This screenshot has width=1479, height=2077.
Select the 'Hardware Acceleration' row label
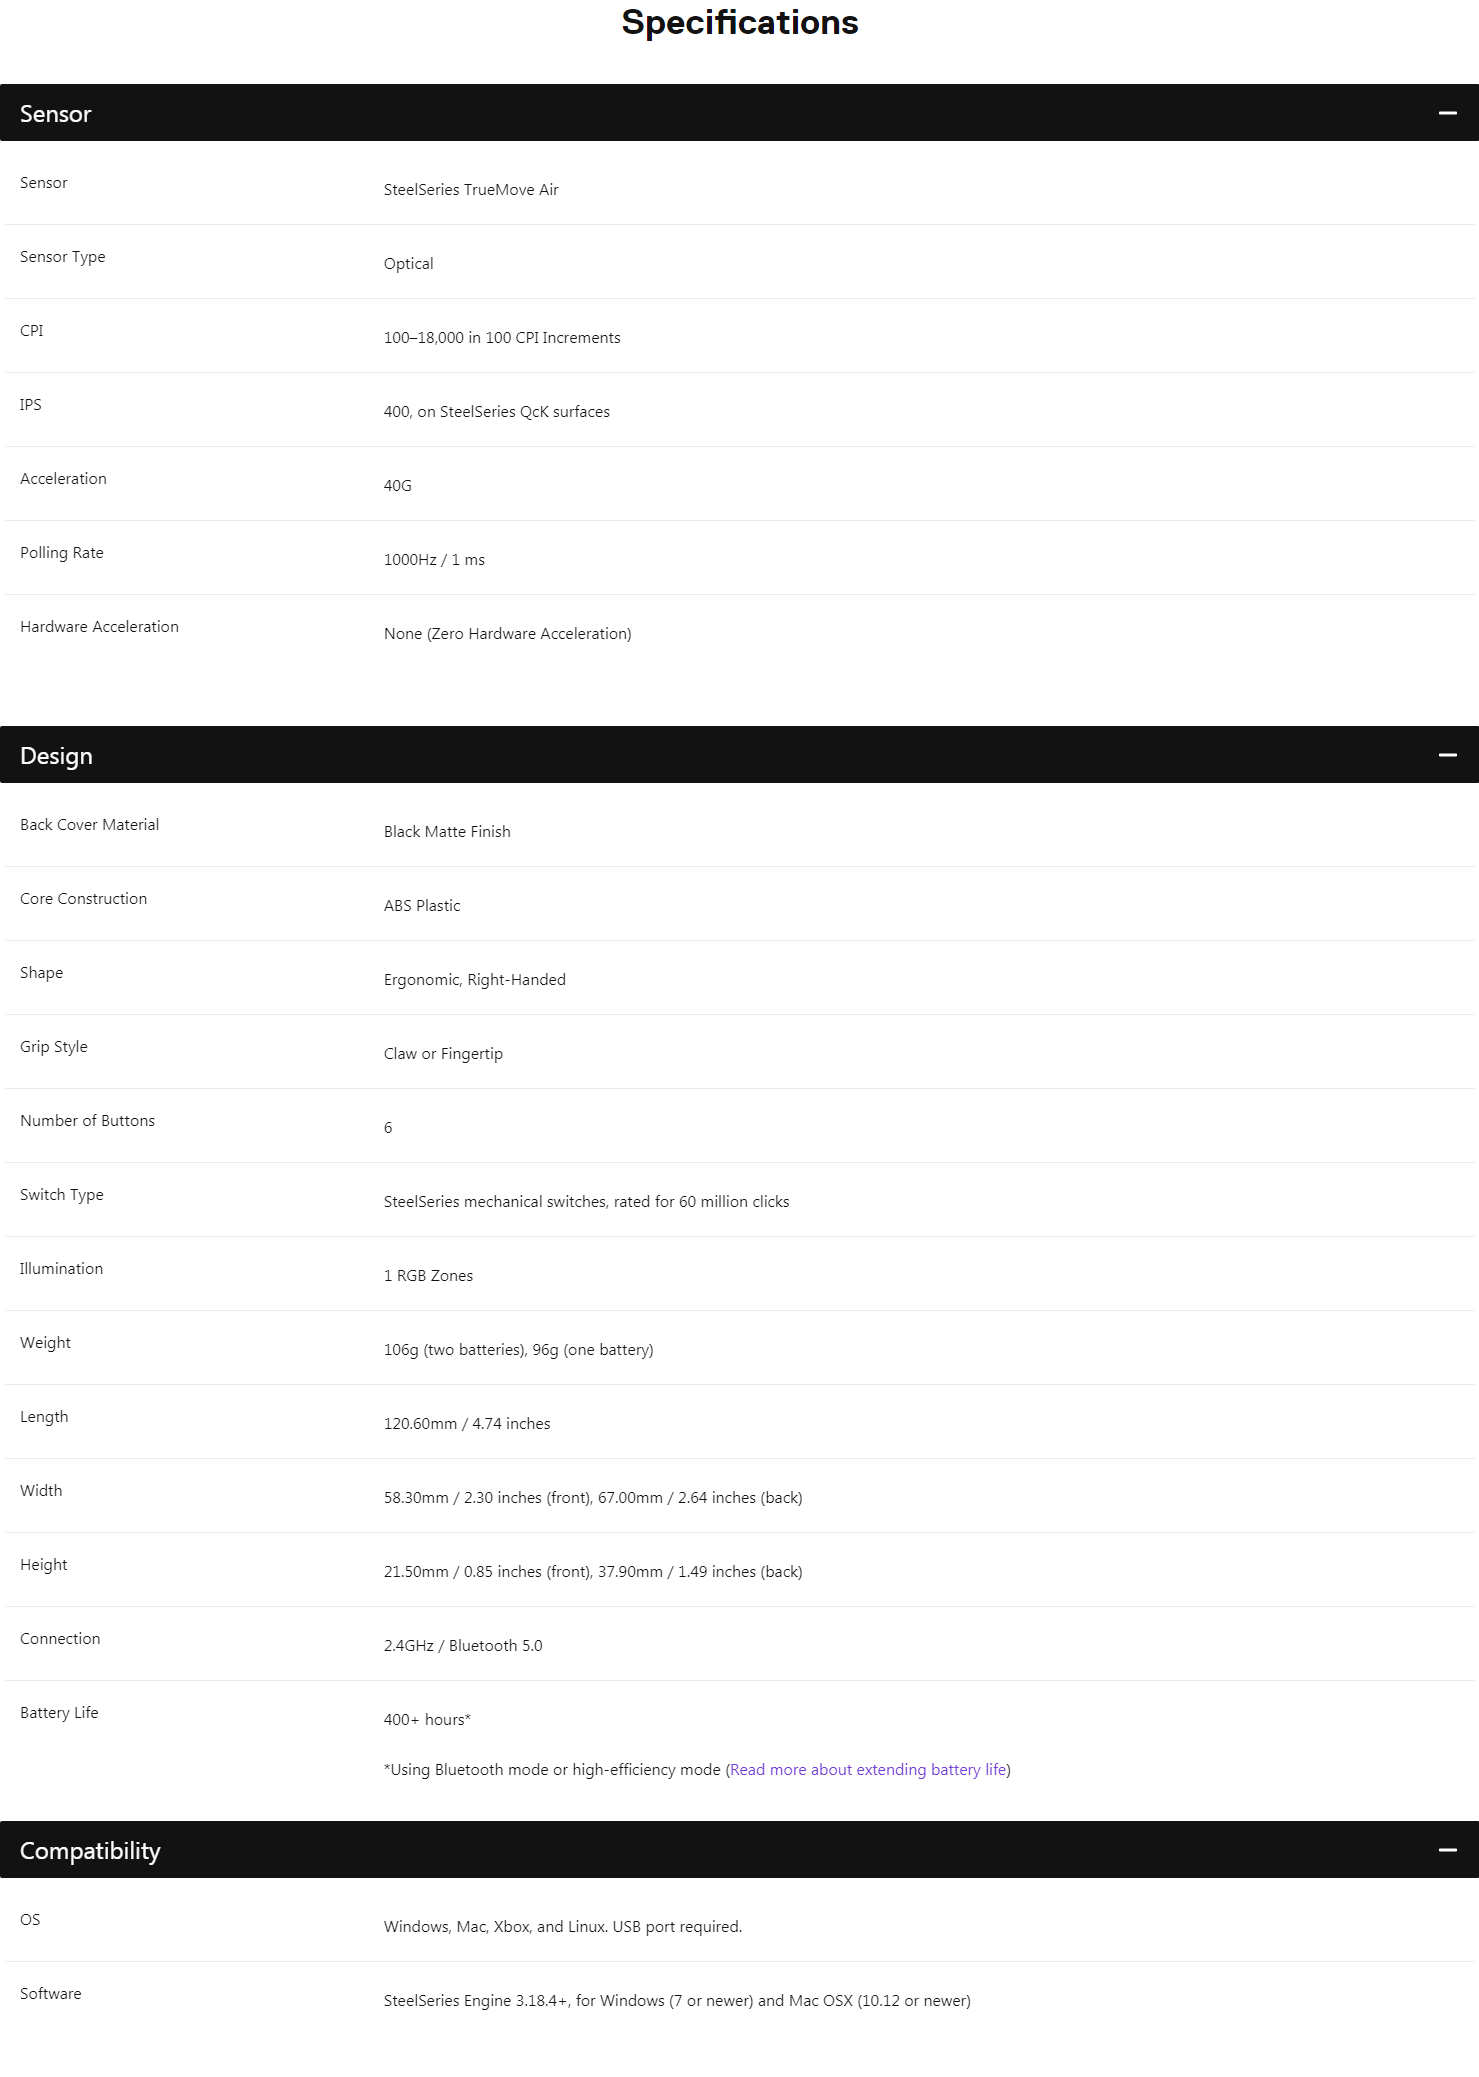(99, 627)
